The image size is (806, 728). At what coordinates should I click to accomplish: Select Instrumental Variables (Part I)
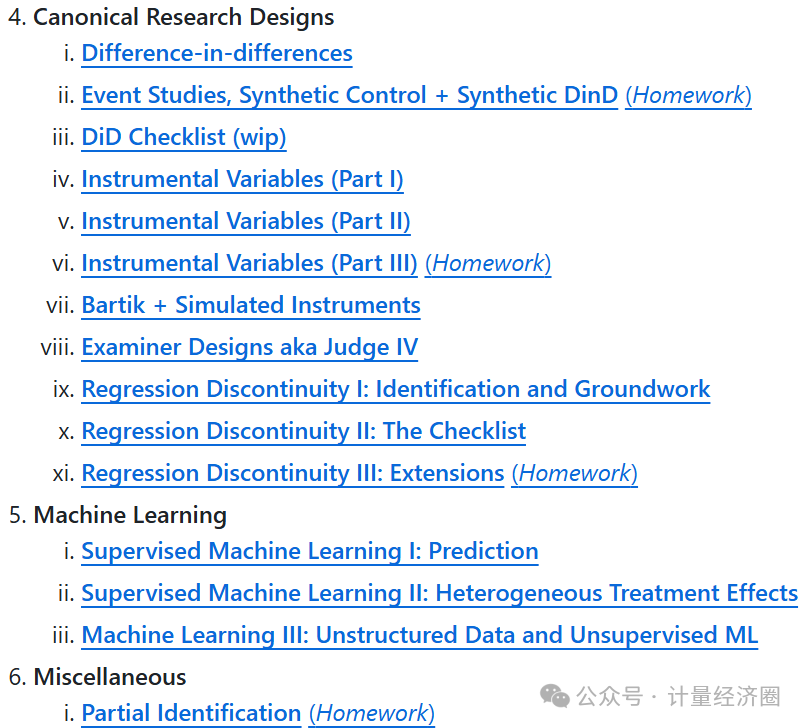coord(242,180)
